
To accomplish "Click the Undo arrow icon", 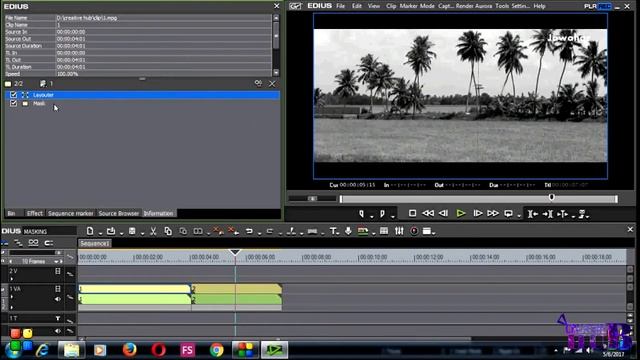I will (249, 231).
